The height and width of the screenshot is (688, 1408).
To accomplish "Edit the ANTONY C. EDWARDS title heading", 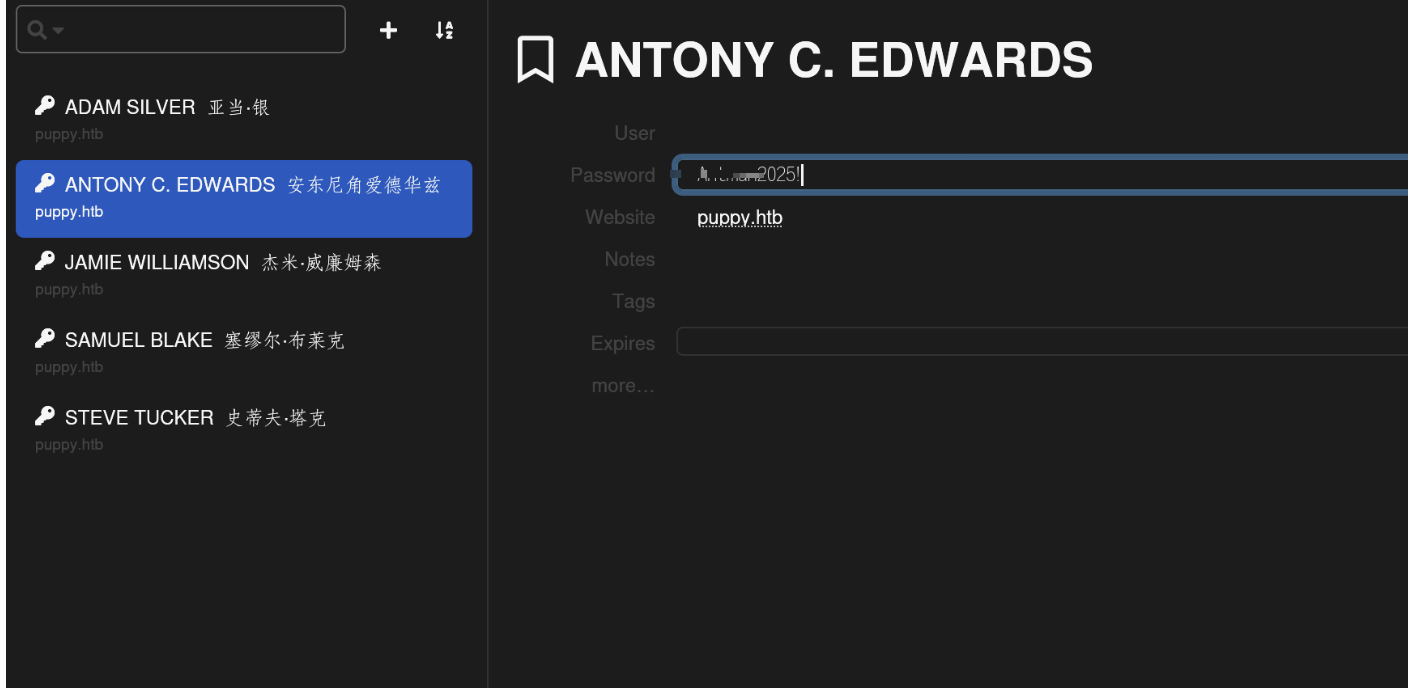I will click(833, 60).
